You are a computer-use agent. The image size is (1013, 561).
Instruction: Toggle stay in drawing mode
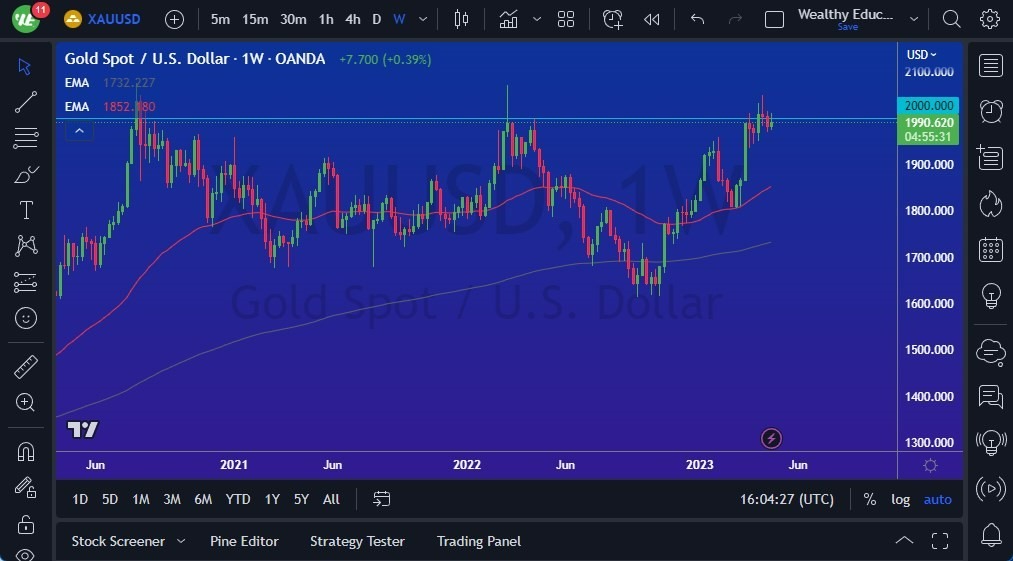pyautogui.click(x=25, y=487)
